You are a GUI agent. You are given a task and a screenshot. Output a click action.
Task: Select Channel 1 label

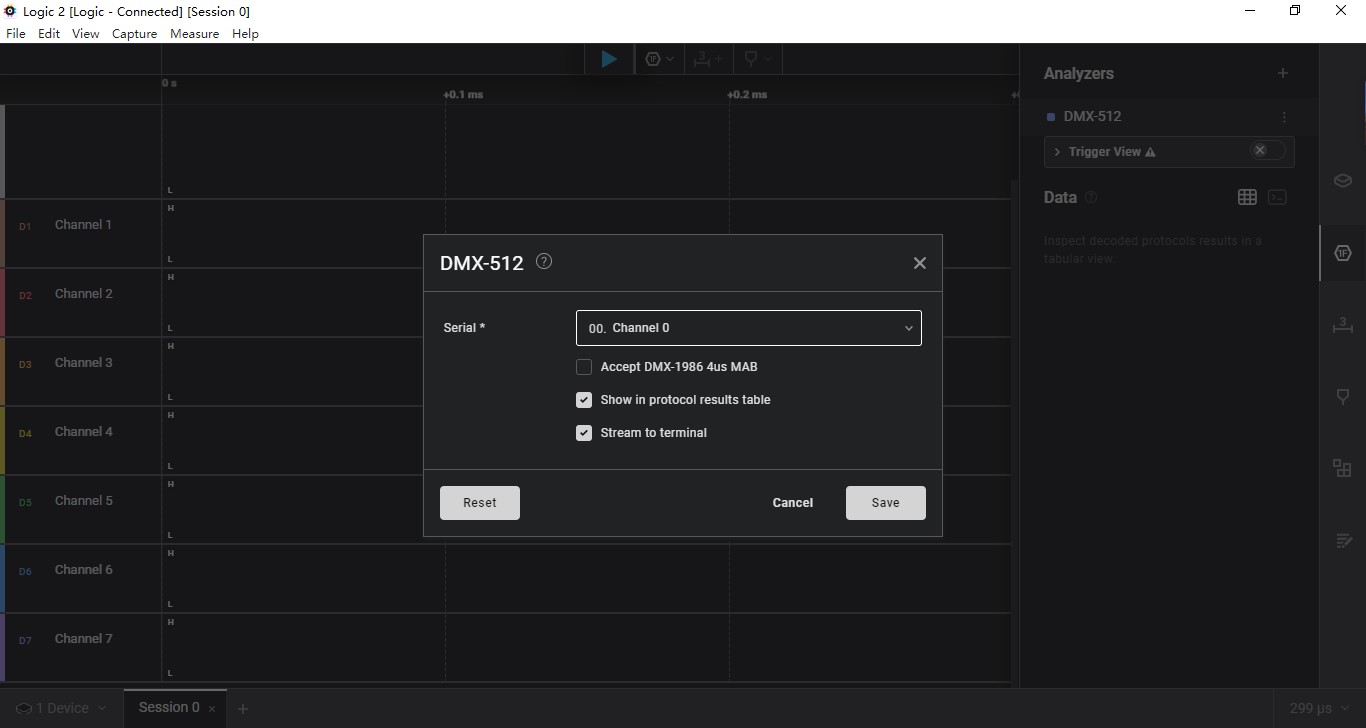coord(83,225)
